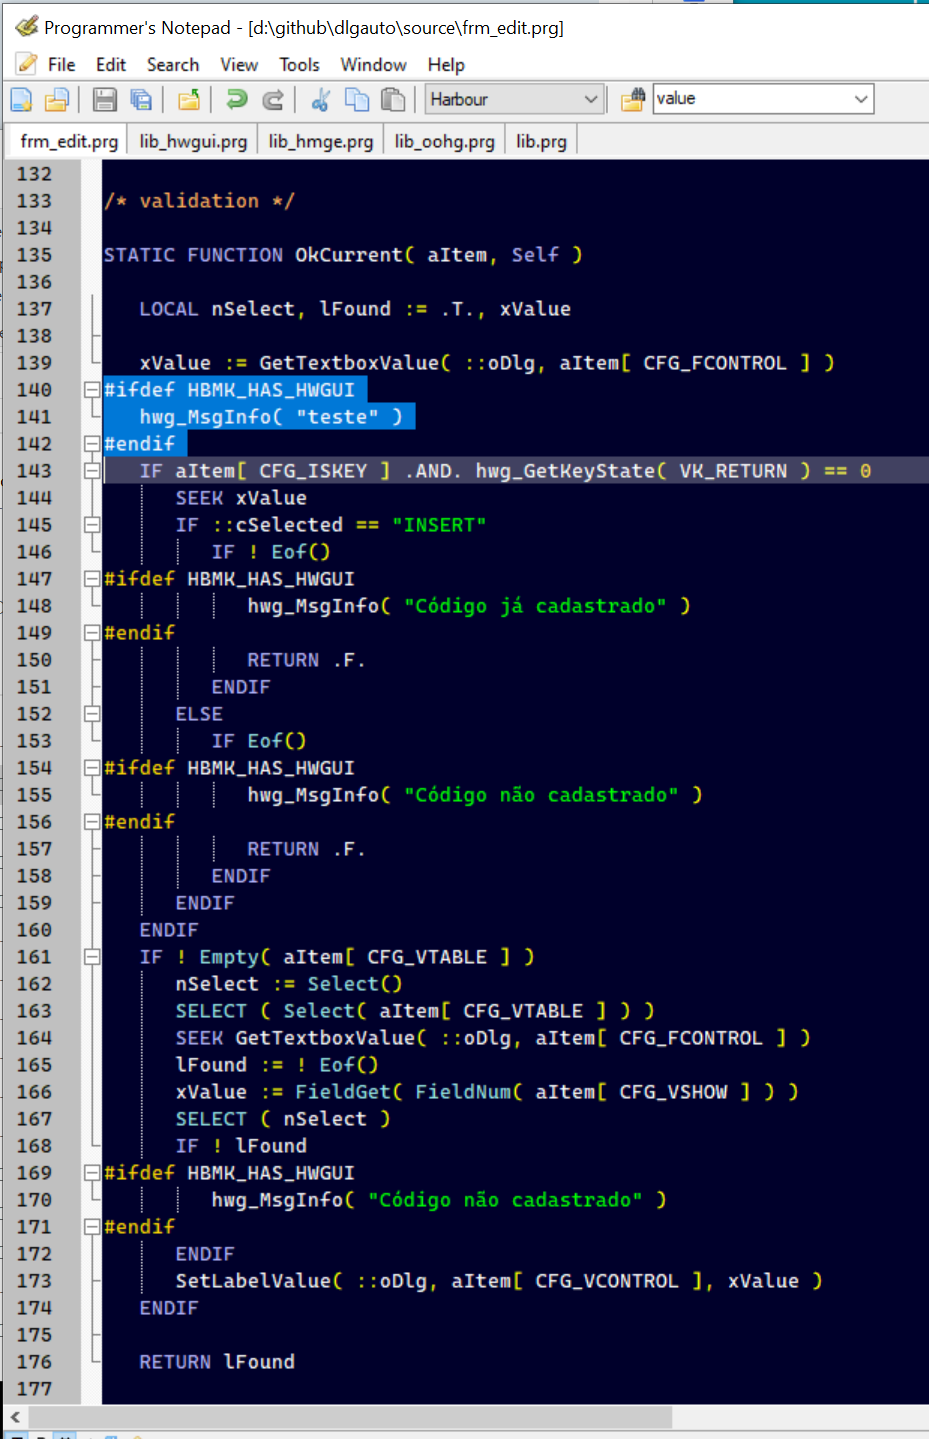
Task: Switch to the lib_oohg.prg tab
Action: [x=444, y=141]
